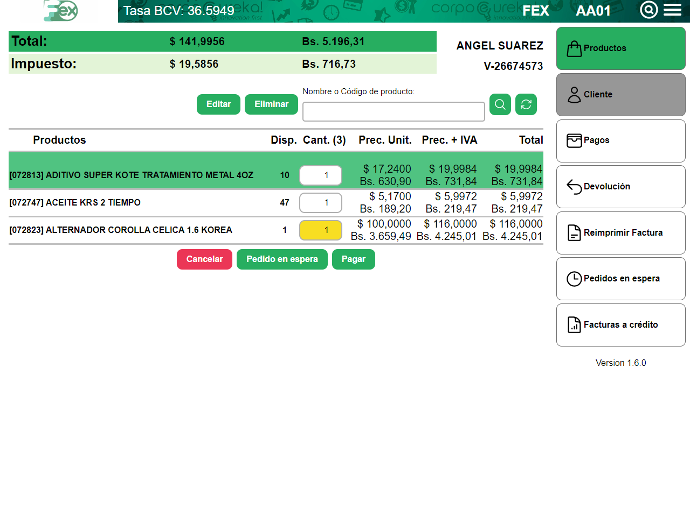690x516 pixels.
Task: Open the Pagos section
Action: [620, 141]
